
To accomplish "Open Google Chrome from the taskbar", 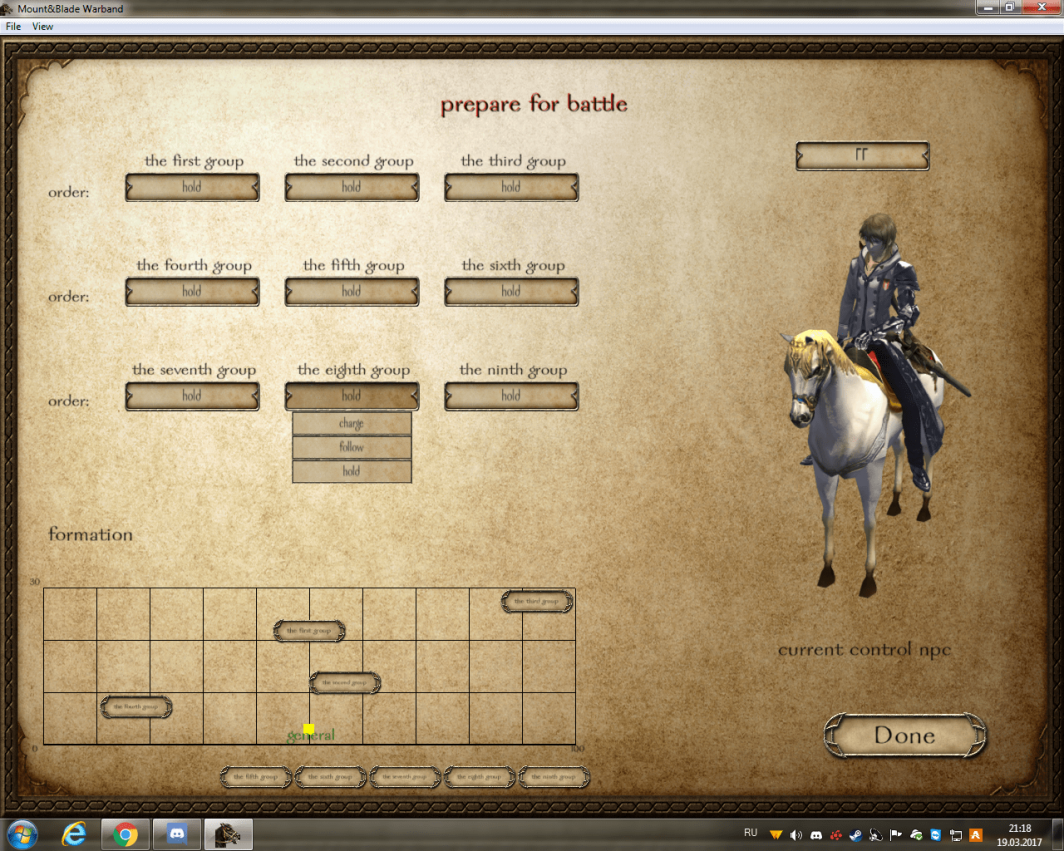I will [125, 833].
